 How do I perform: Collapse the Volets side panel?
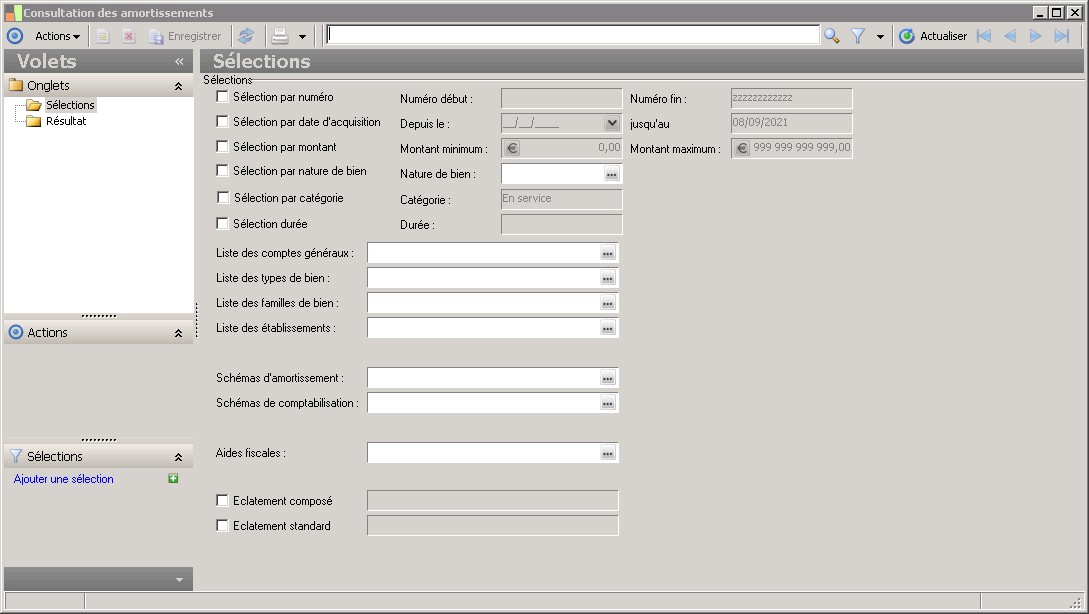tap(179, 61)
